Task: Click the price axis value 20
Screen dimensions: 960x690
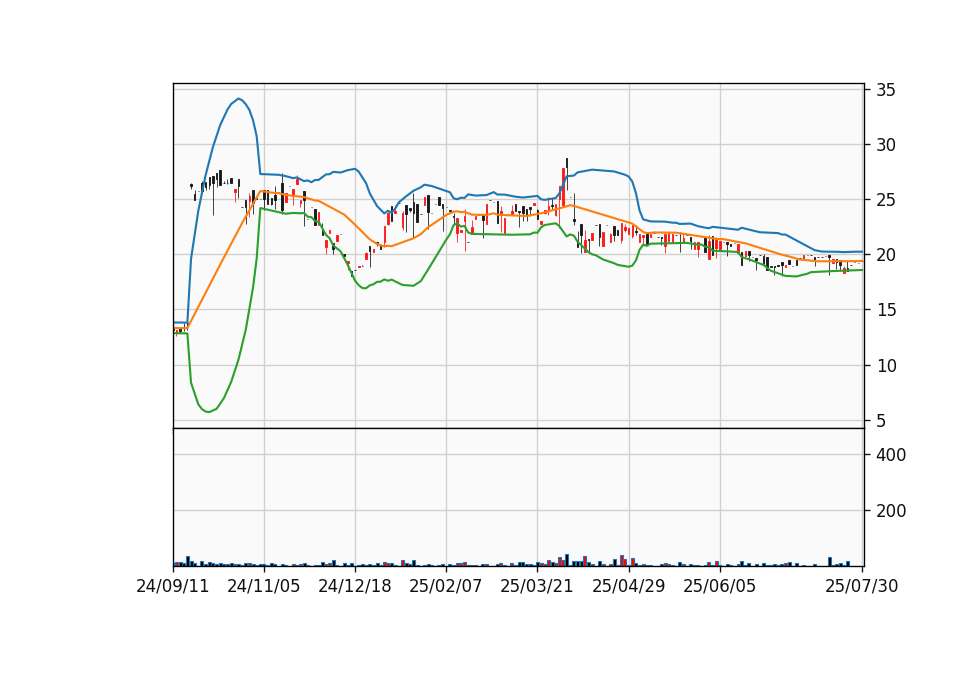Action: 886,255
